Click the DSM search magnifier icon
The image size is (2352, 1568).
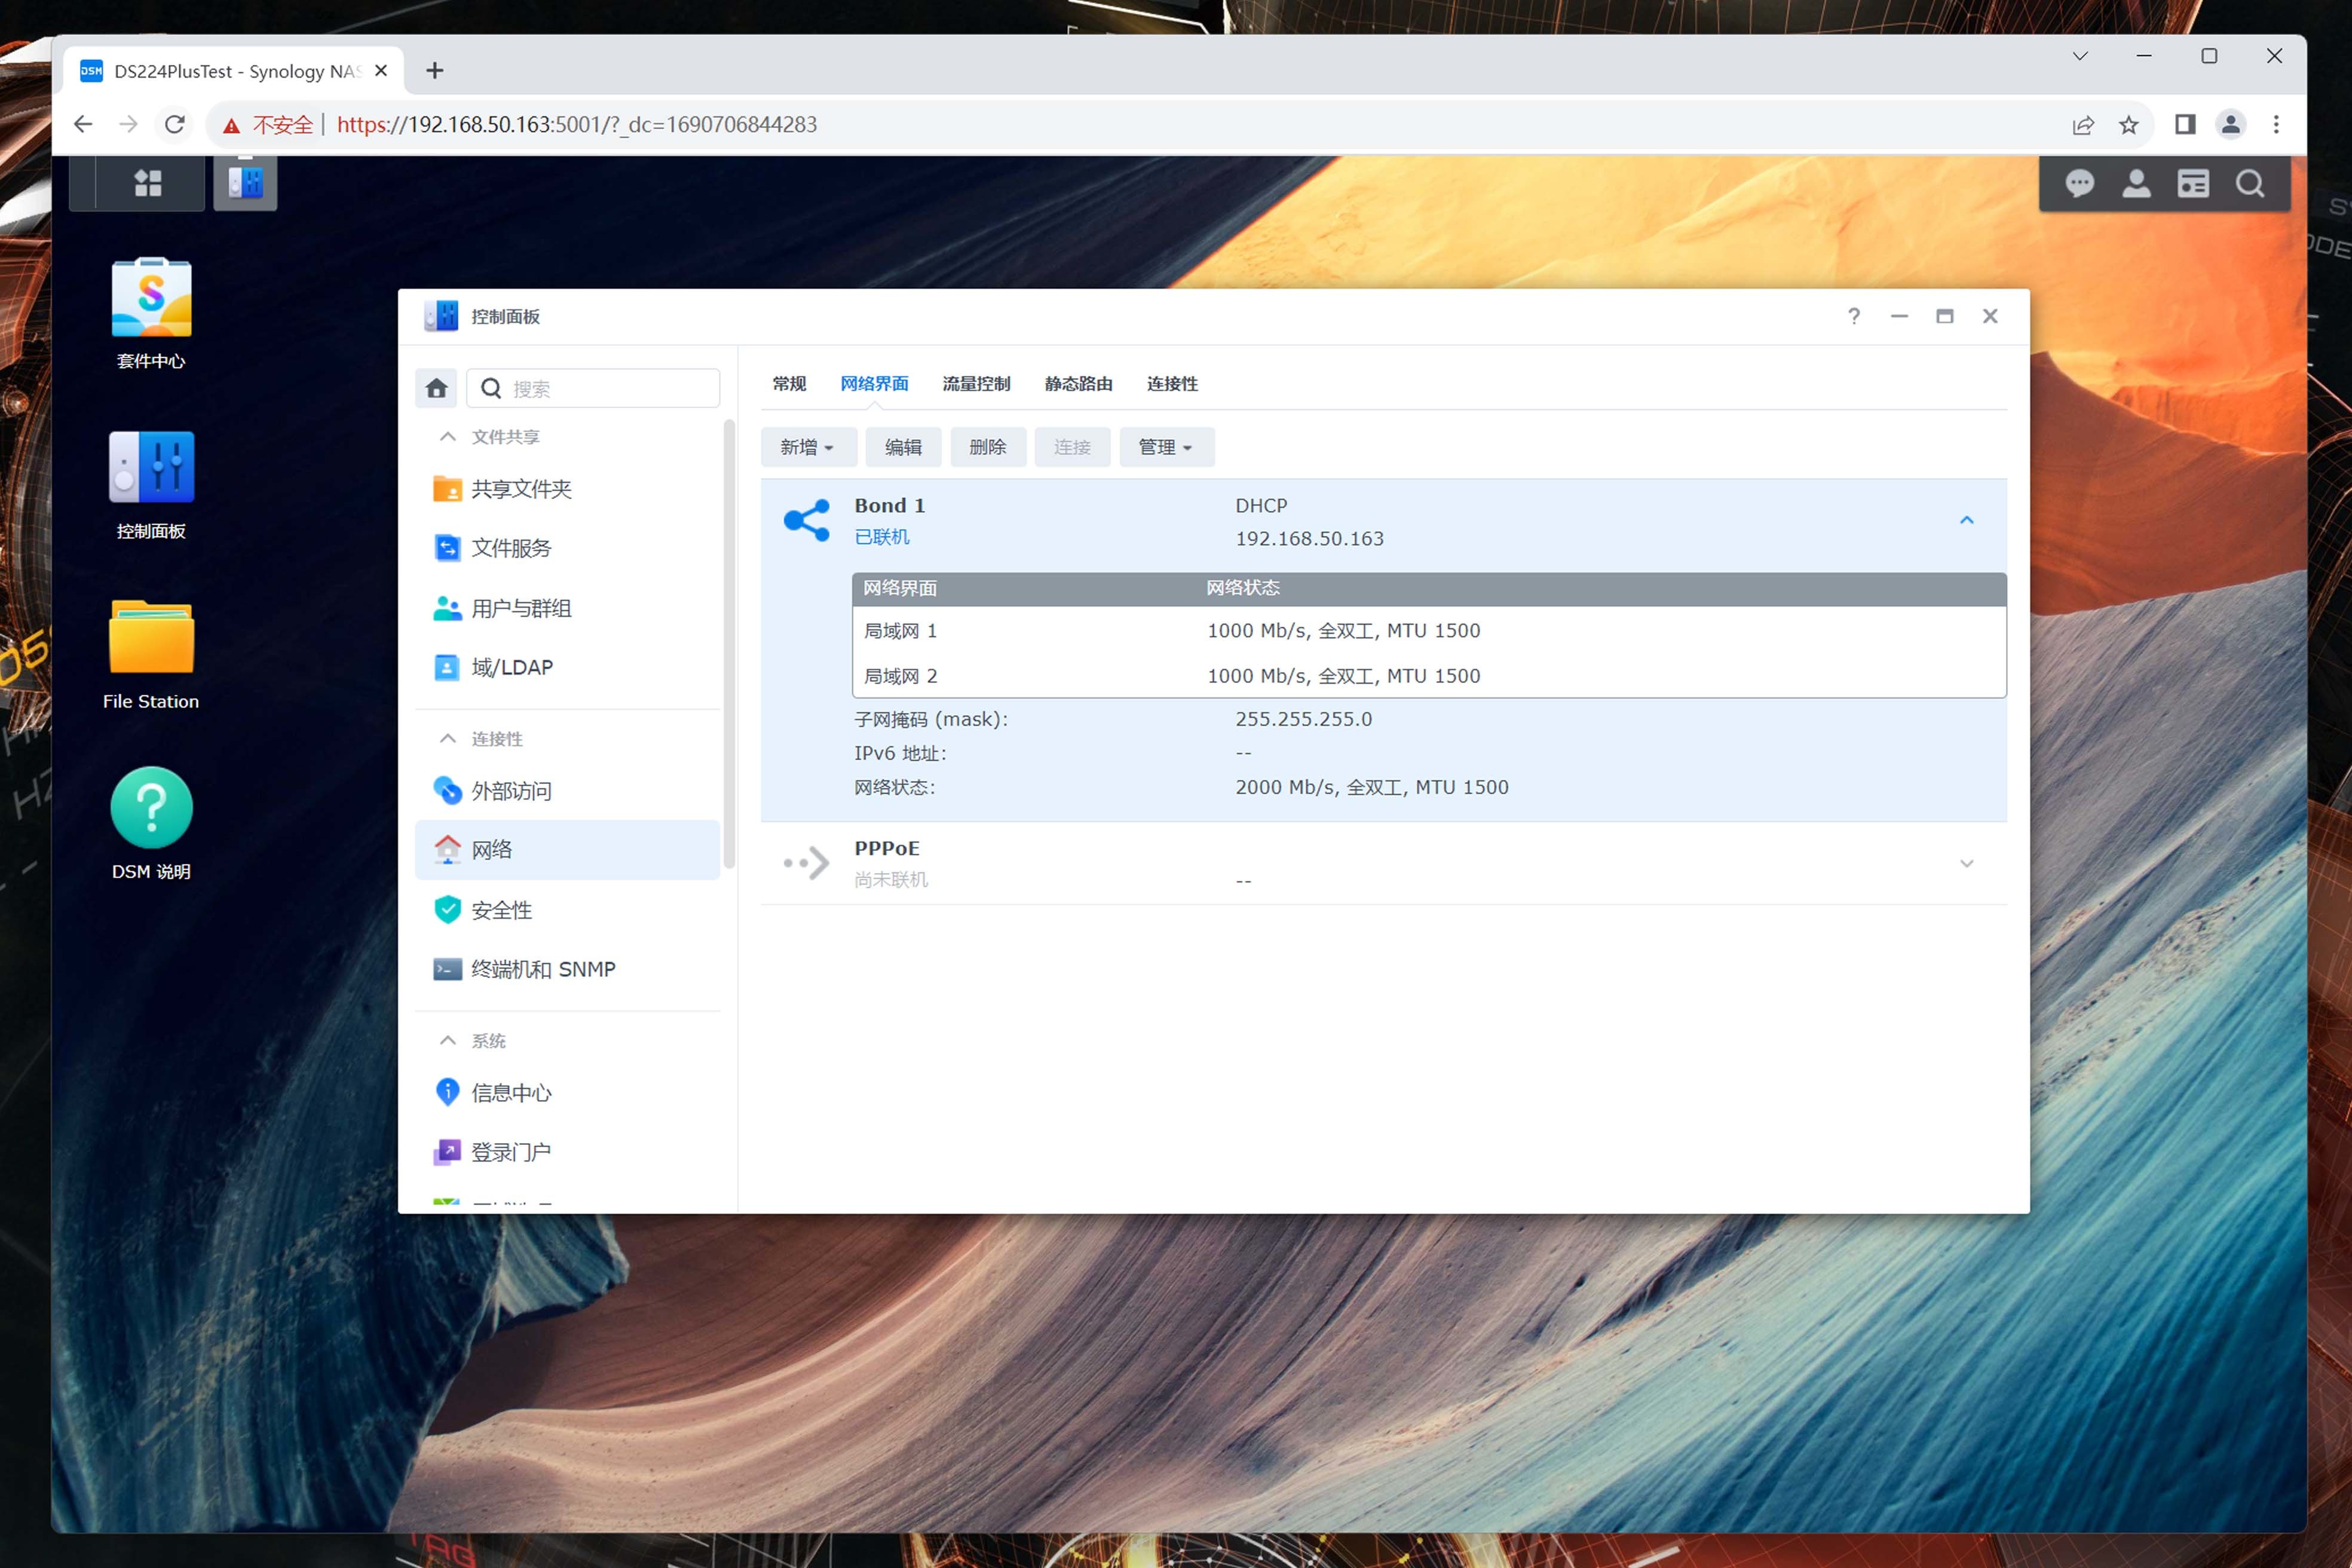pos(2250,183)
